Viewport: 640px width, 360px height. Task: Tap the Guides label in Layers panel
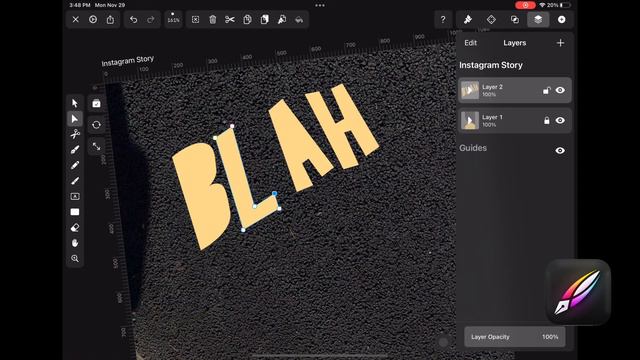pyautogui.click(x=473, y=148)
